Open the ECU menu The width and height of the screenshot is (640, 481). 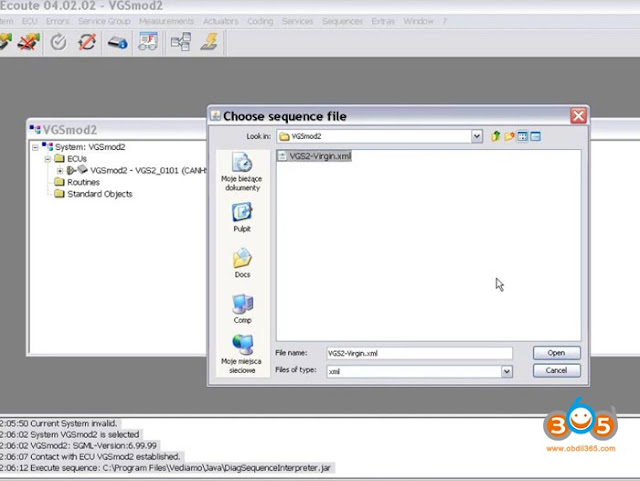pos(29,21)
